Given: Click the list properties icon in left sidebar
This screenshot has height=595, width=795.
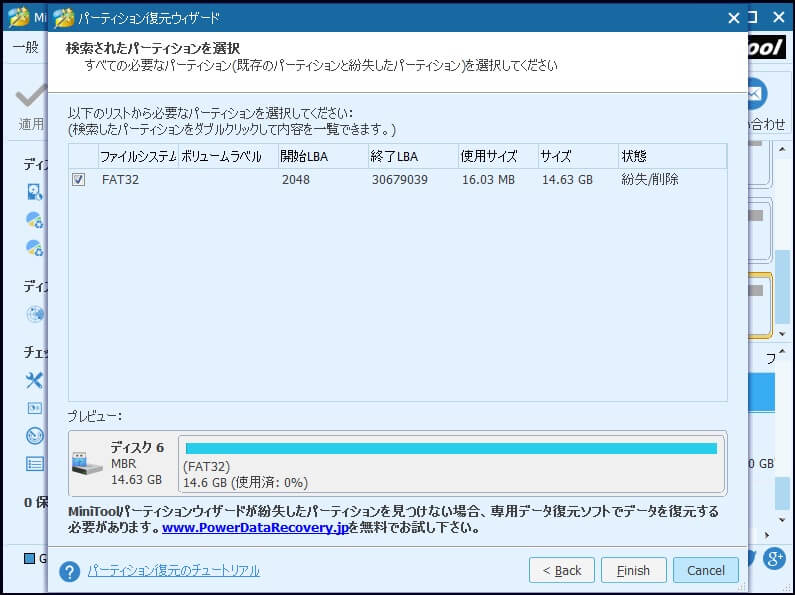Looking at the screenshot, I should coord(35,463).
